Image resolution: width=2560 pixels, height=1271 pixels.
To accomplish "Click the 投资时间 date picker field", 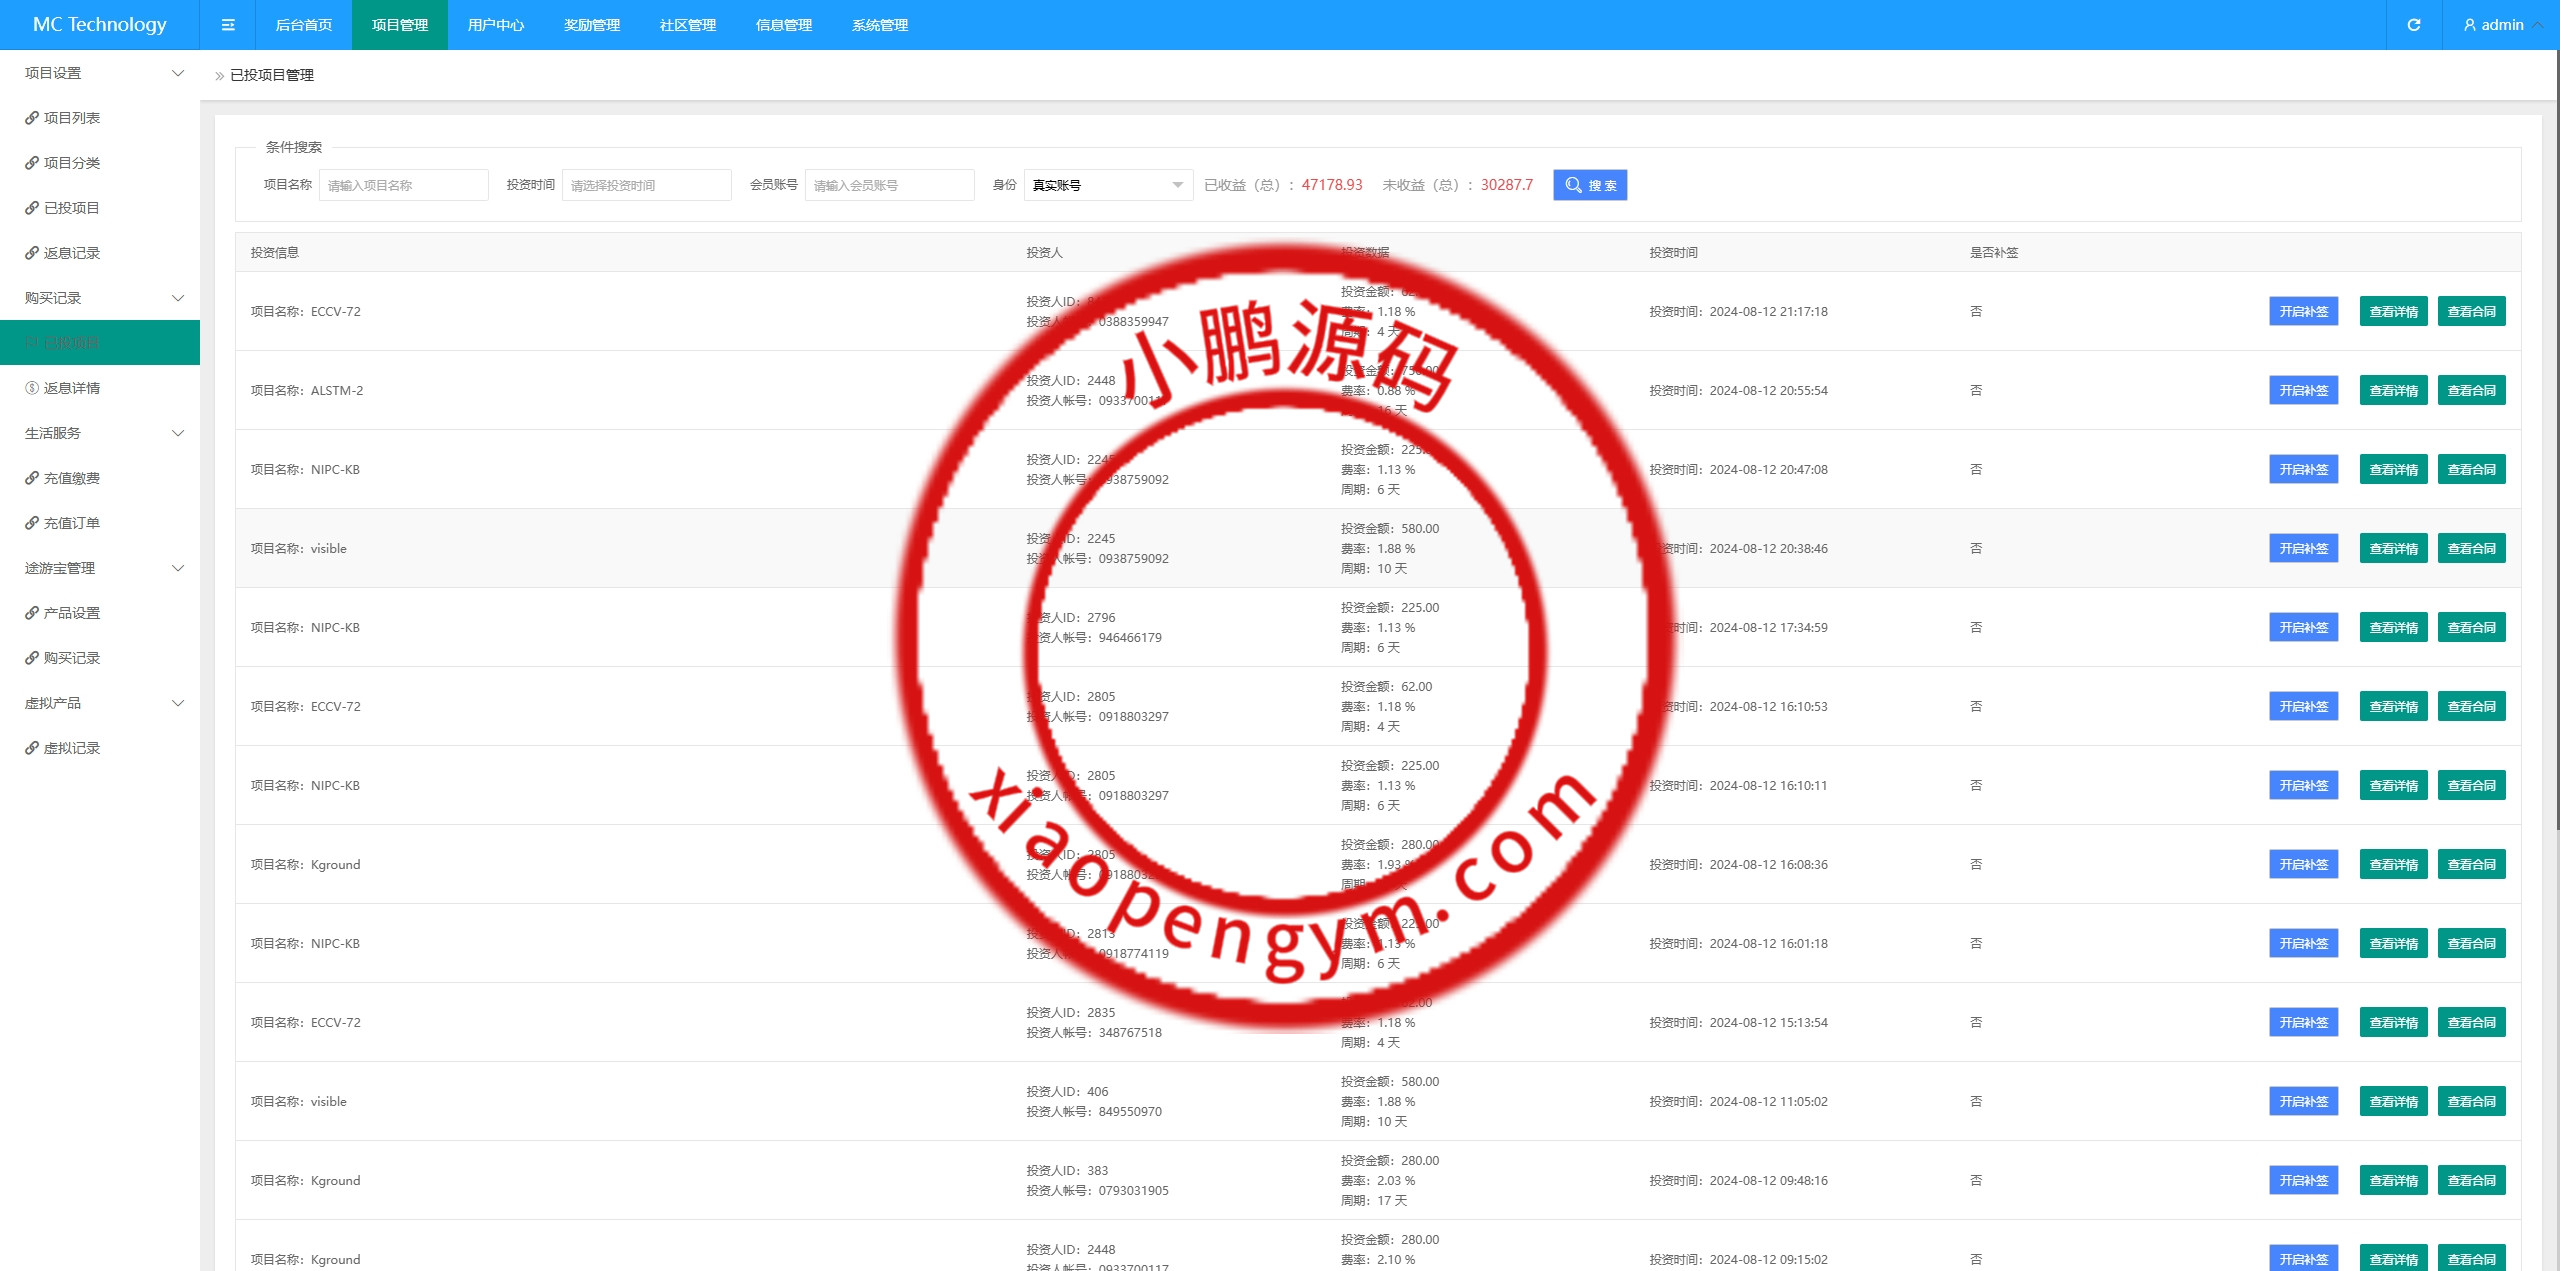I will (646, 185).
